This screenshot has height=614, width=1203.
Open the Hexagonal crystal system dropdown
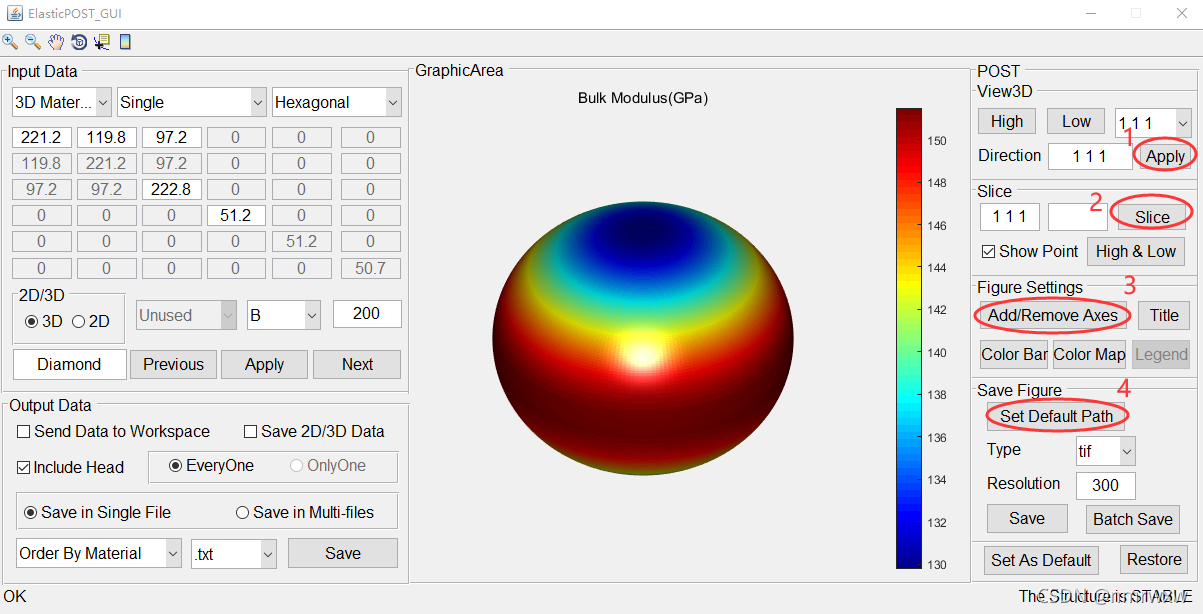pos(336,102)
